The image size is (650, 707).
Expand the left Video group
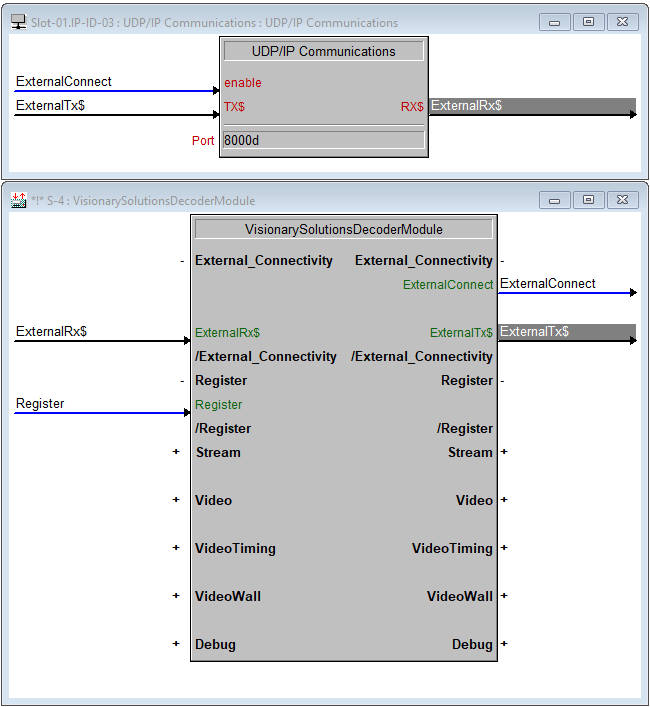pyautogui.click(x=176, y=500)
